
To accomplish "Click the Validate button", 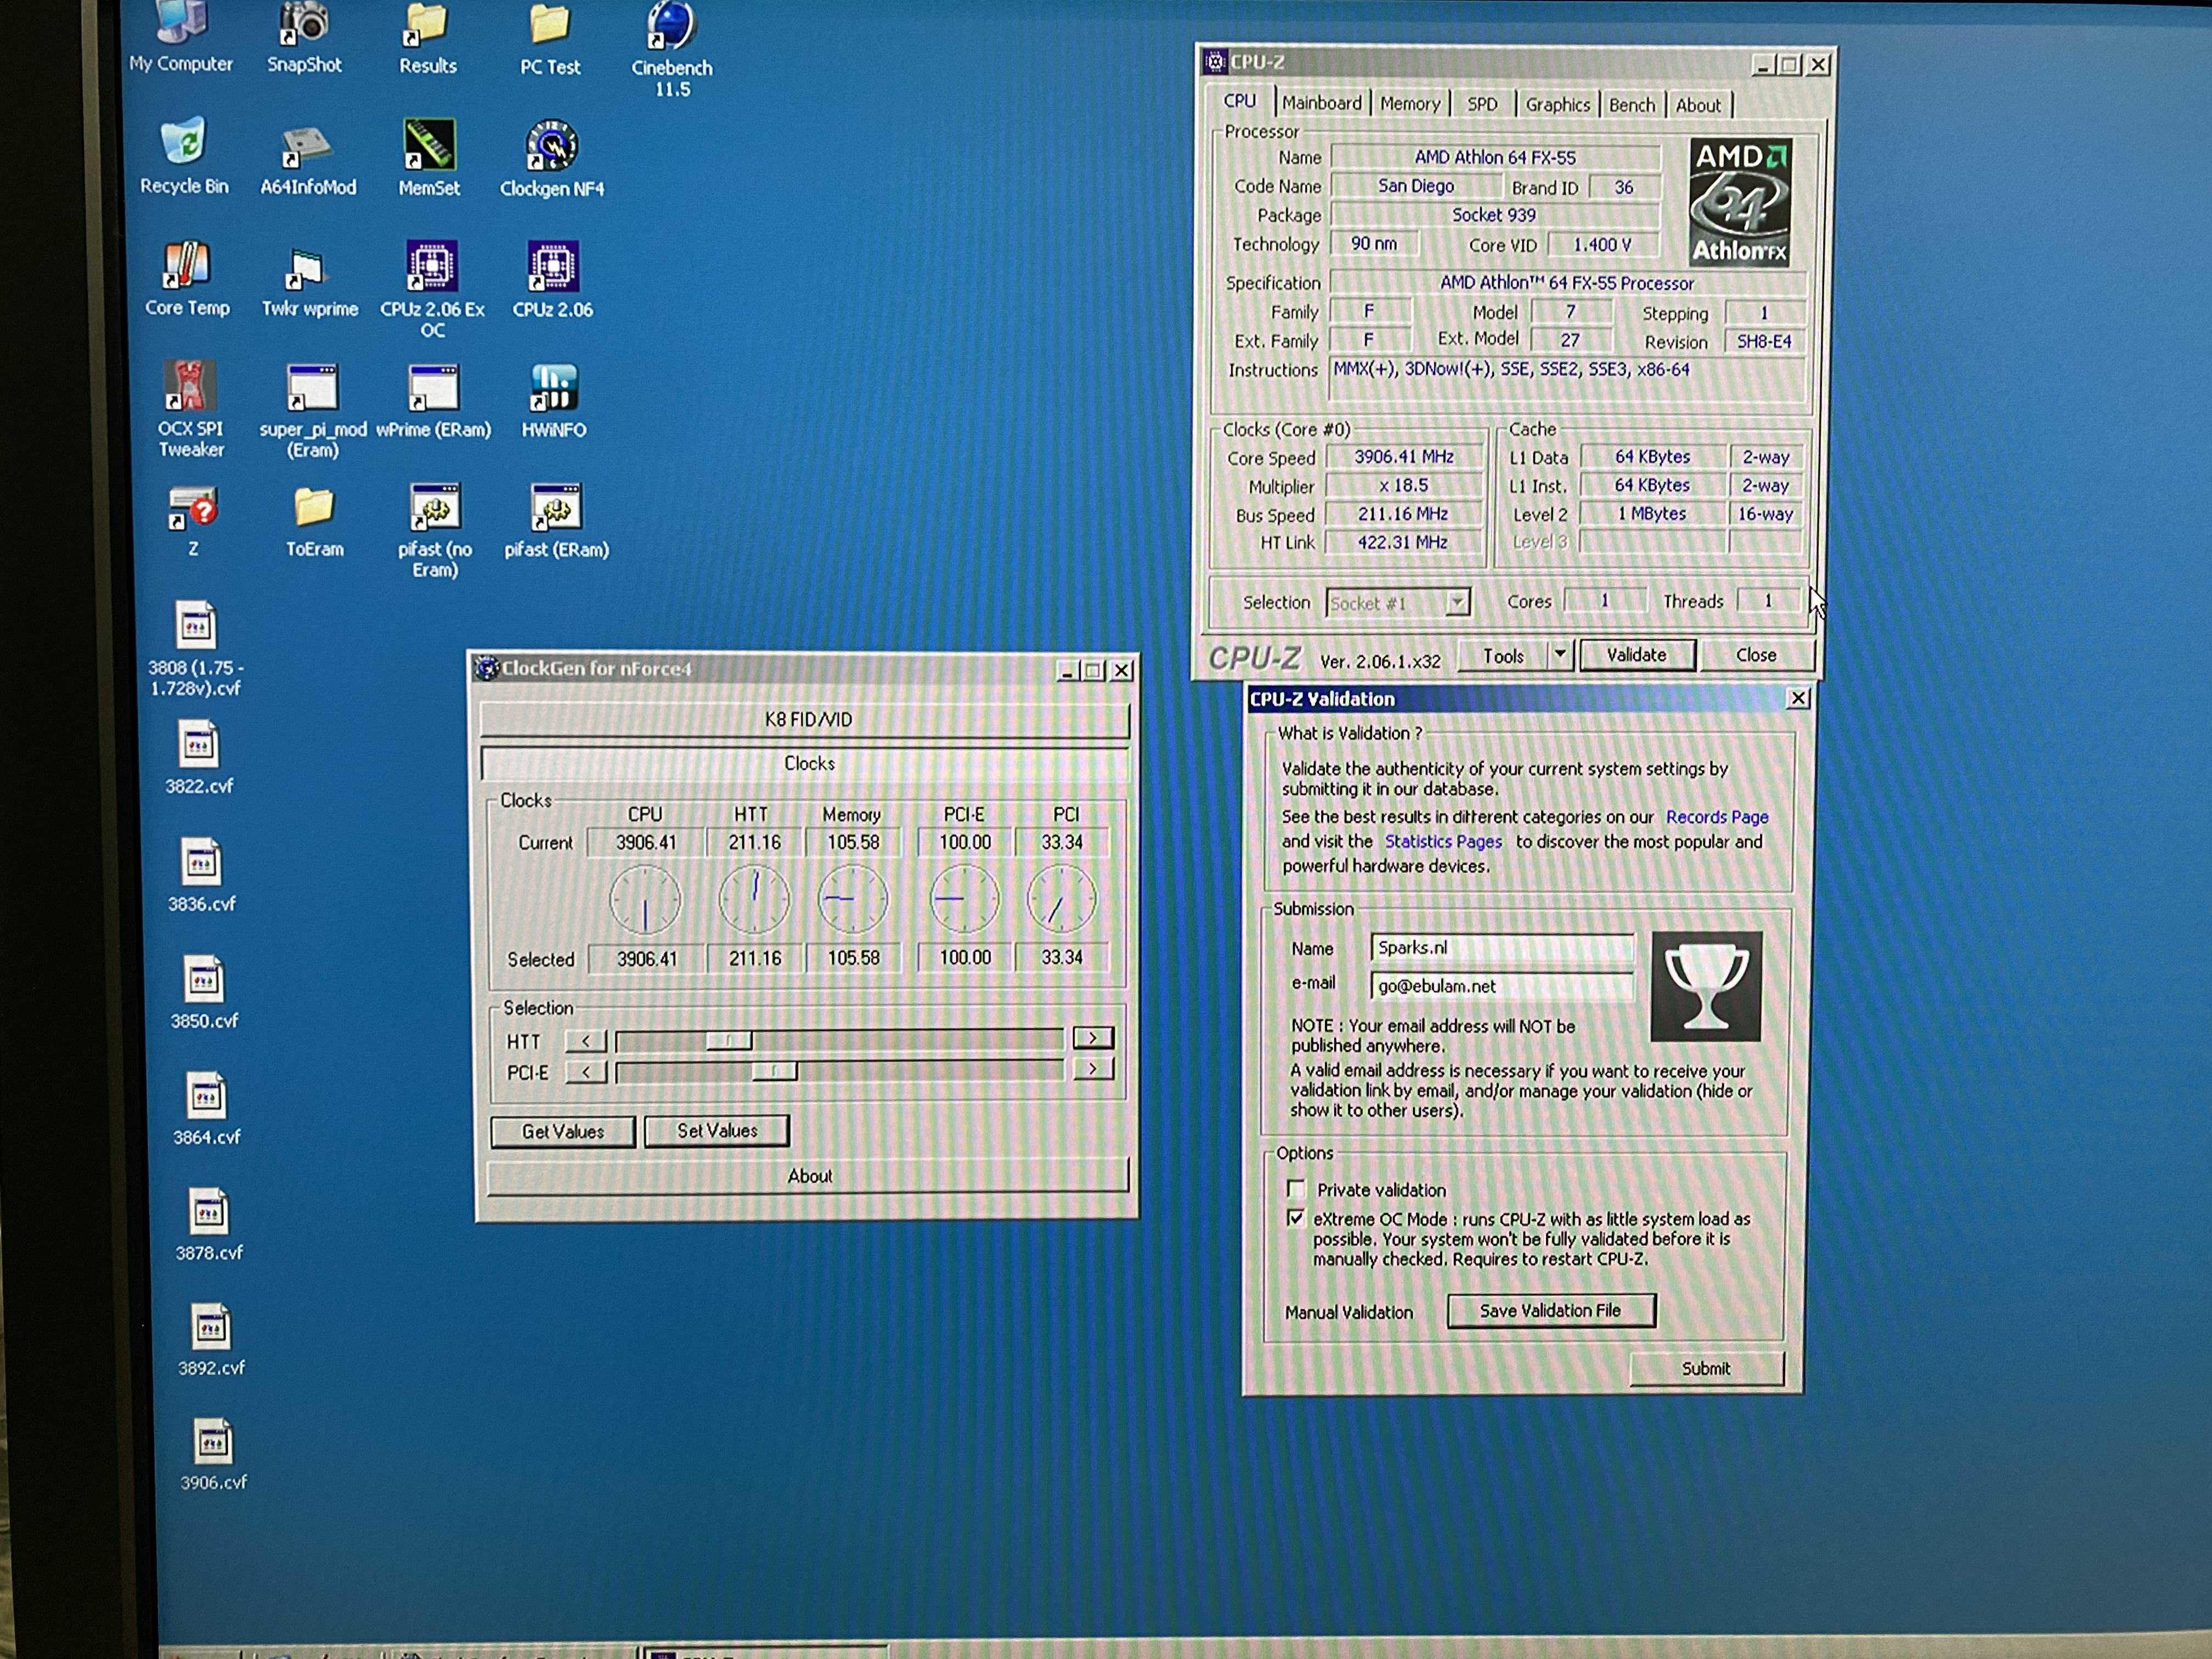I will pos(1637,655).
